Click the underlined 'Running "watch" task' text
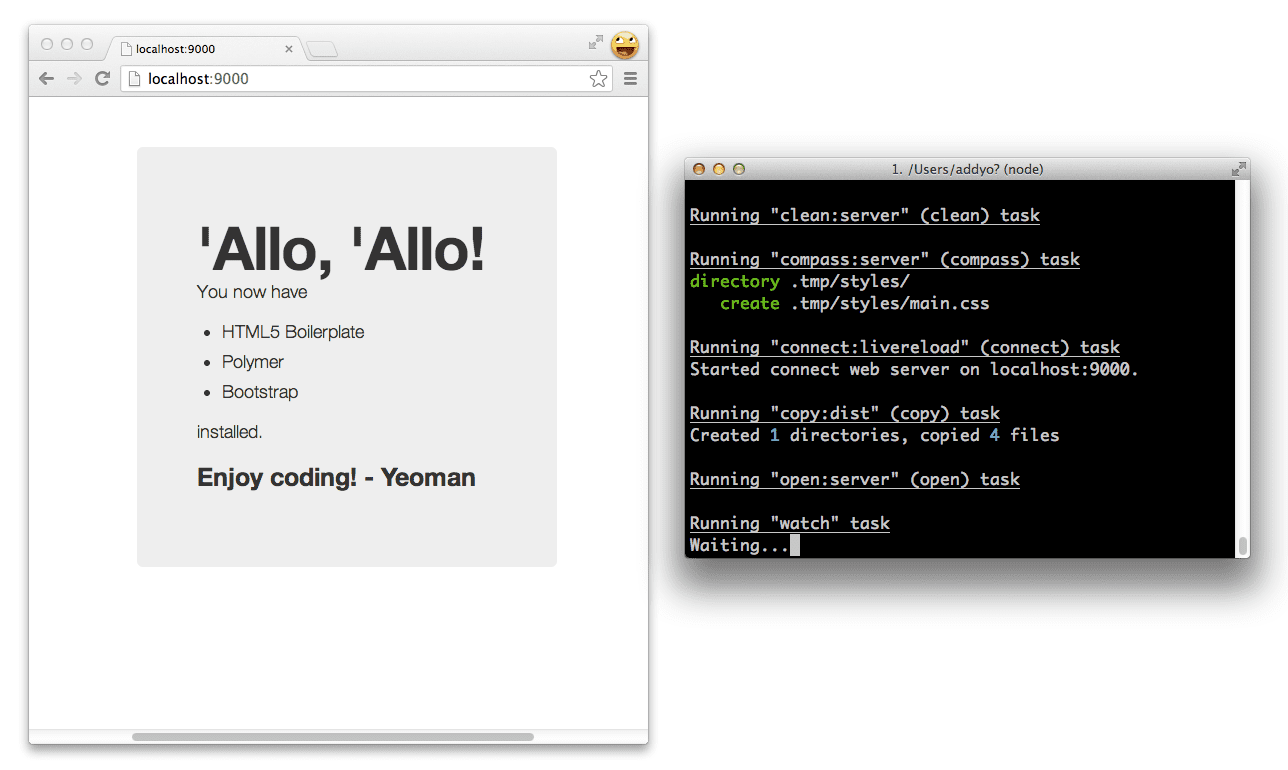The width and height of the screenshot is (1288, 770). pyautogui.click(x=789, y=522)
